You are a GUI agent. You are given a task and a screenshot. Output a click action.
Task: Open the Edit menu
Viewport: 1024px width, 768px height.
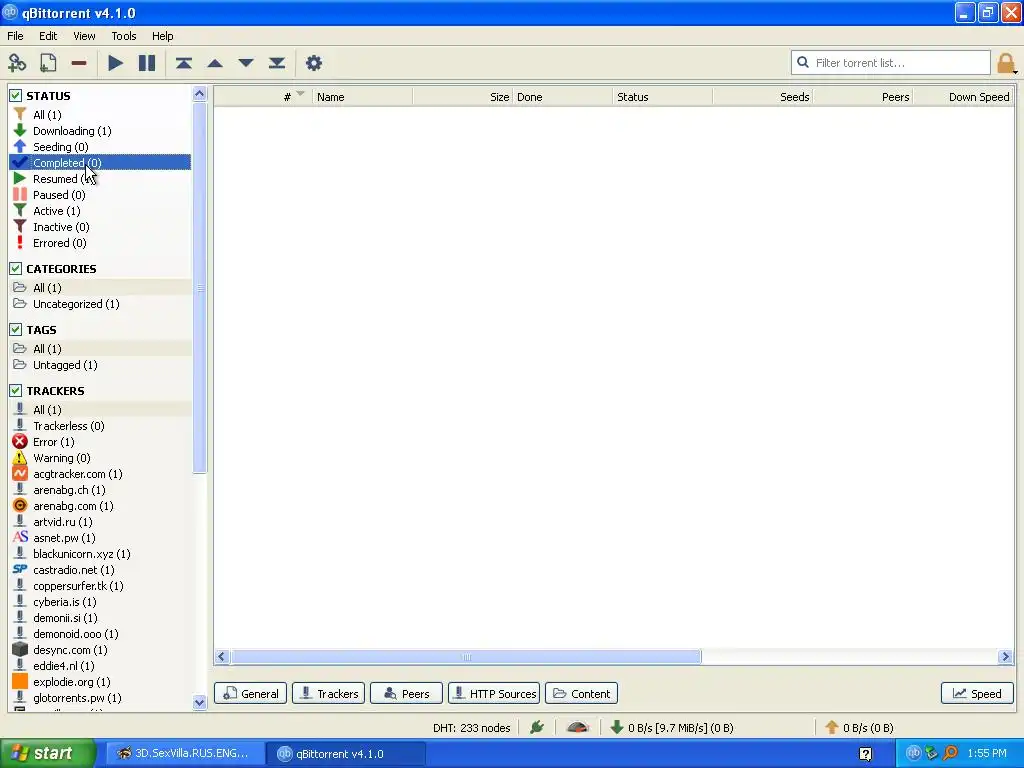[x=48, y=36]
